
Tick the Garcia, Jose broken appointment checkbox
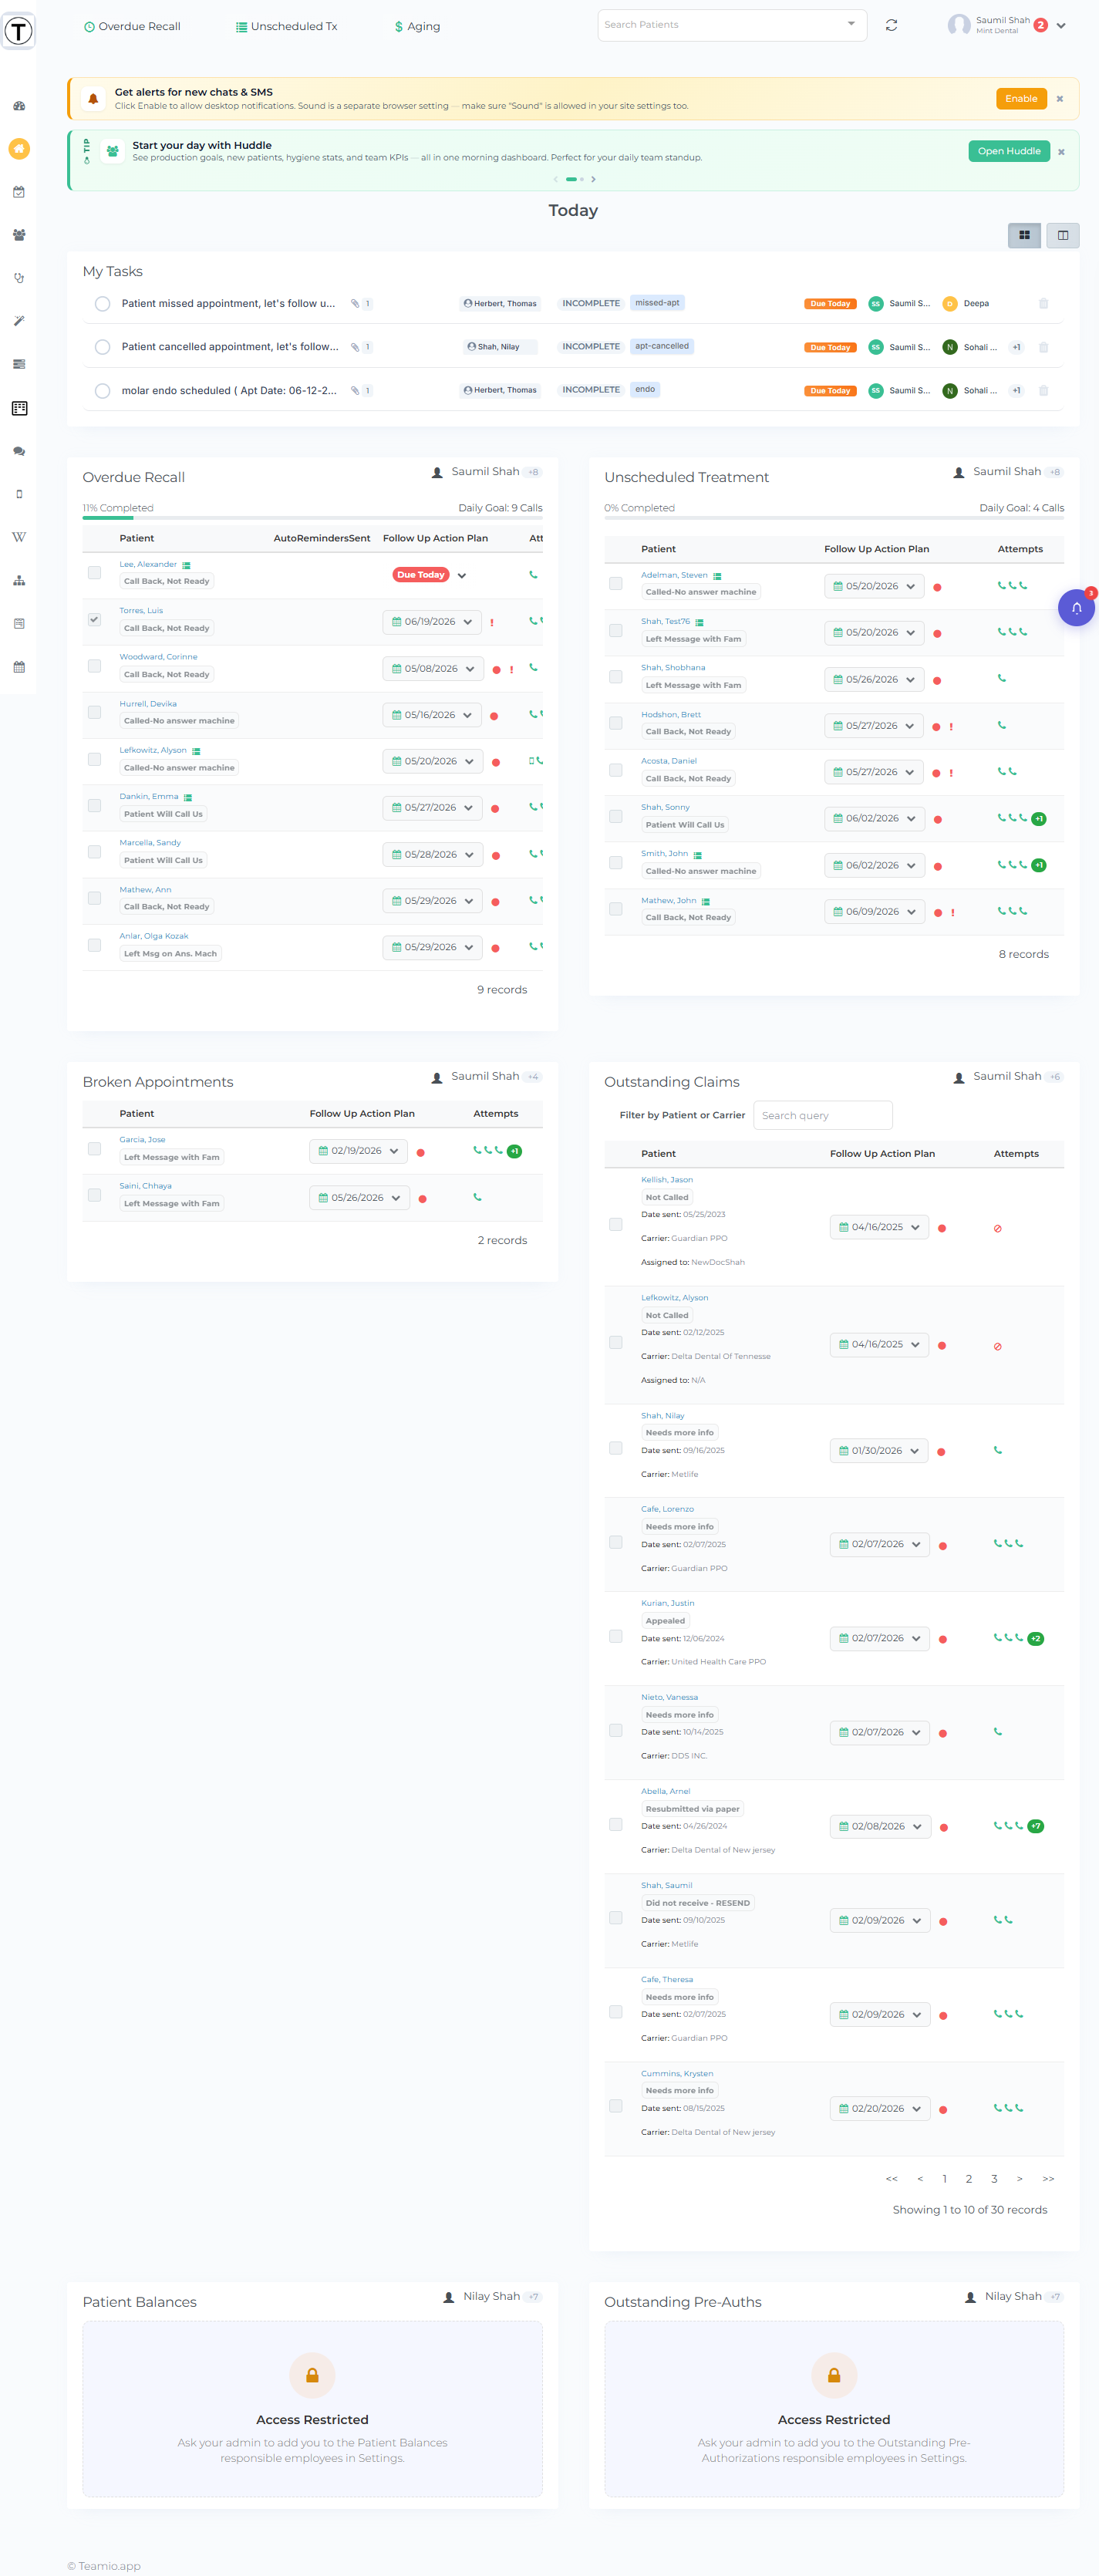(x=94, y=1148)
